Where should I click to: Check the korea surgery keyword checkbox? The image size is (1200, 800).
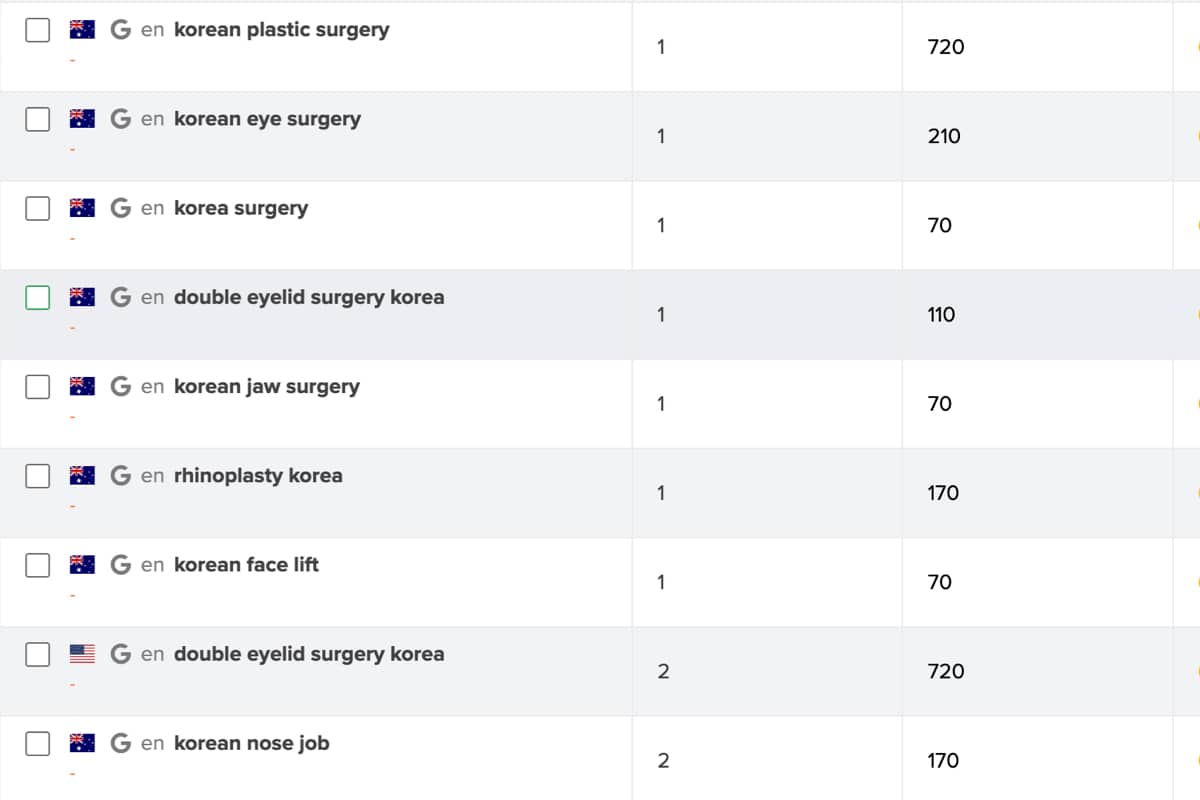point(37,208)
